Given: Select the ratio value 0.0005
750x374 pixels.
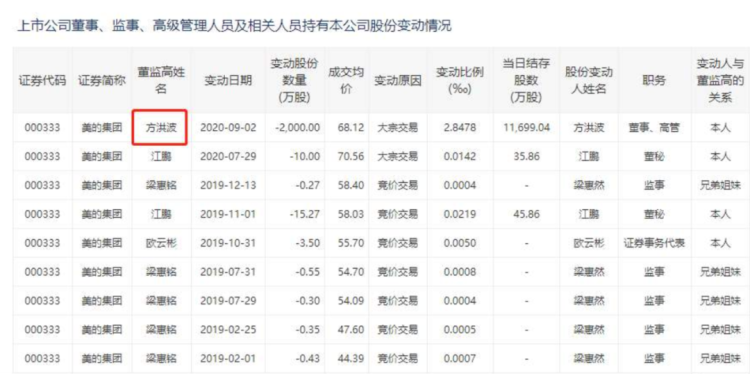Looking at the screenshot, I should tap(460, 330).
